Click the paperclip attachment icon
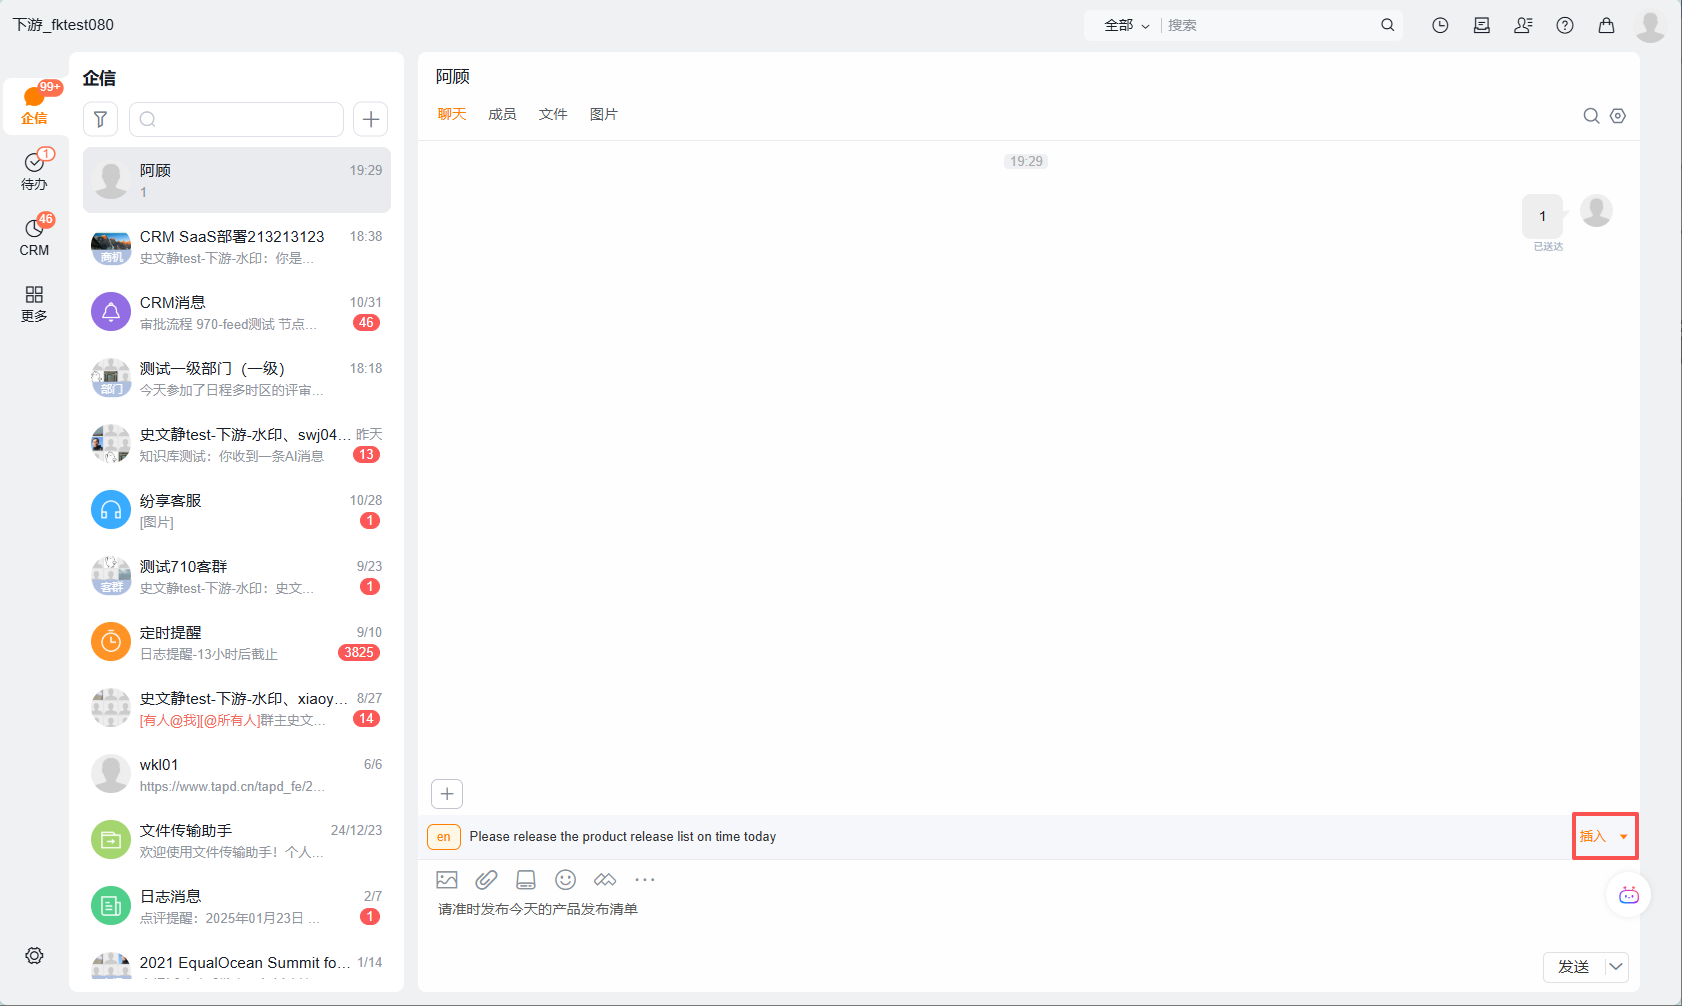 [486, 880]
